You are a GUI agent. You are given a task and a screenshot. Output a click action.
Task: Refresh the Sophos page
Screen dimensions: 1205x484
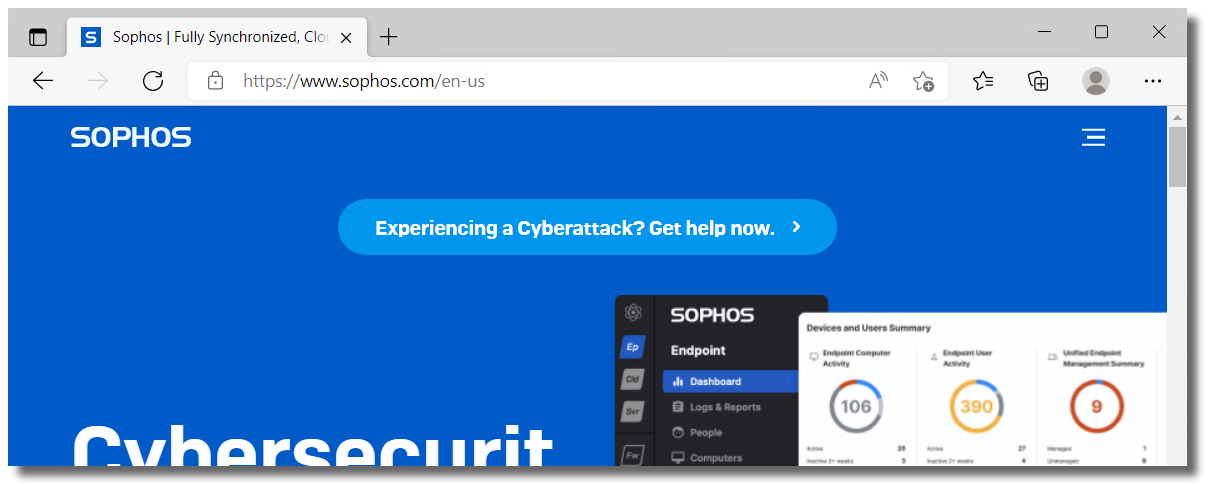[x=153, y=81]
